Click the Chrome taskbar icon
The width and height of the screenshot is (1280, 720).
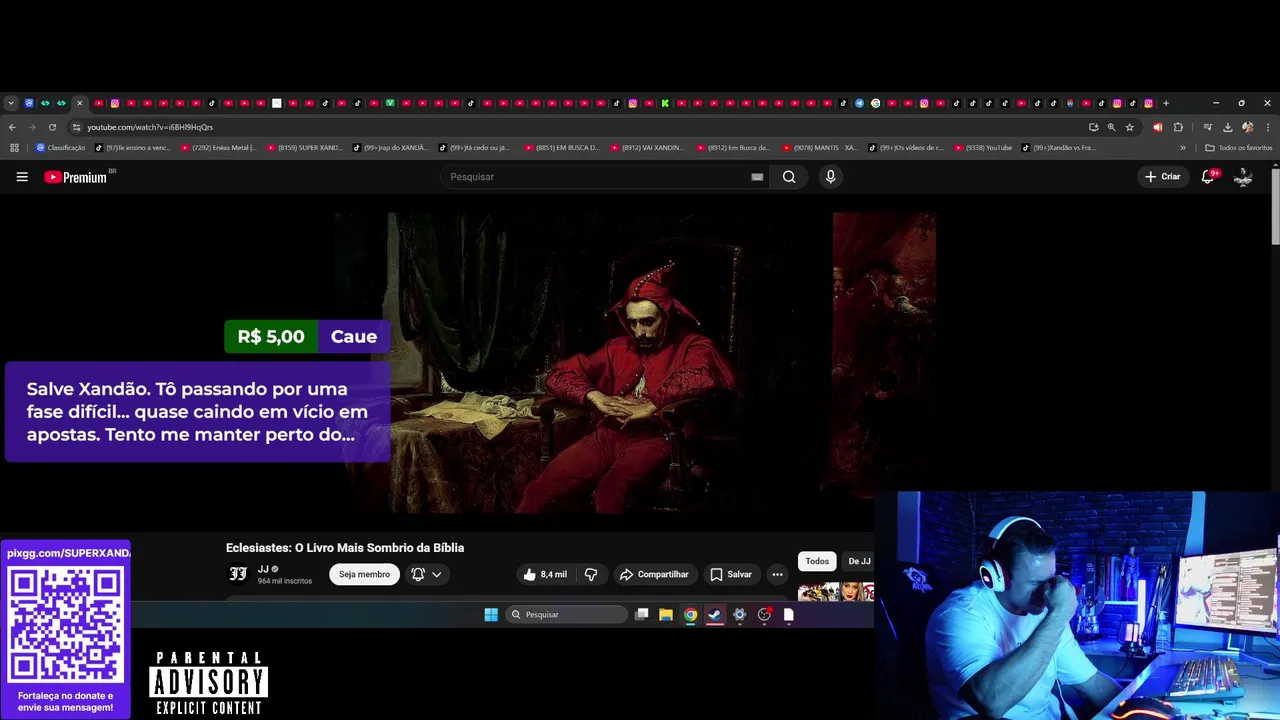[690, 614]
